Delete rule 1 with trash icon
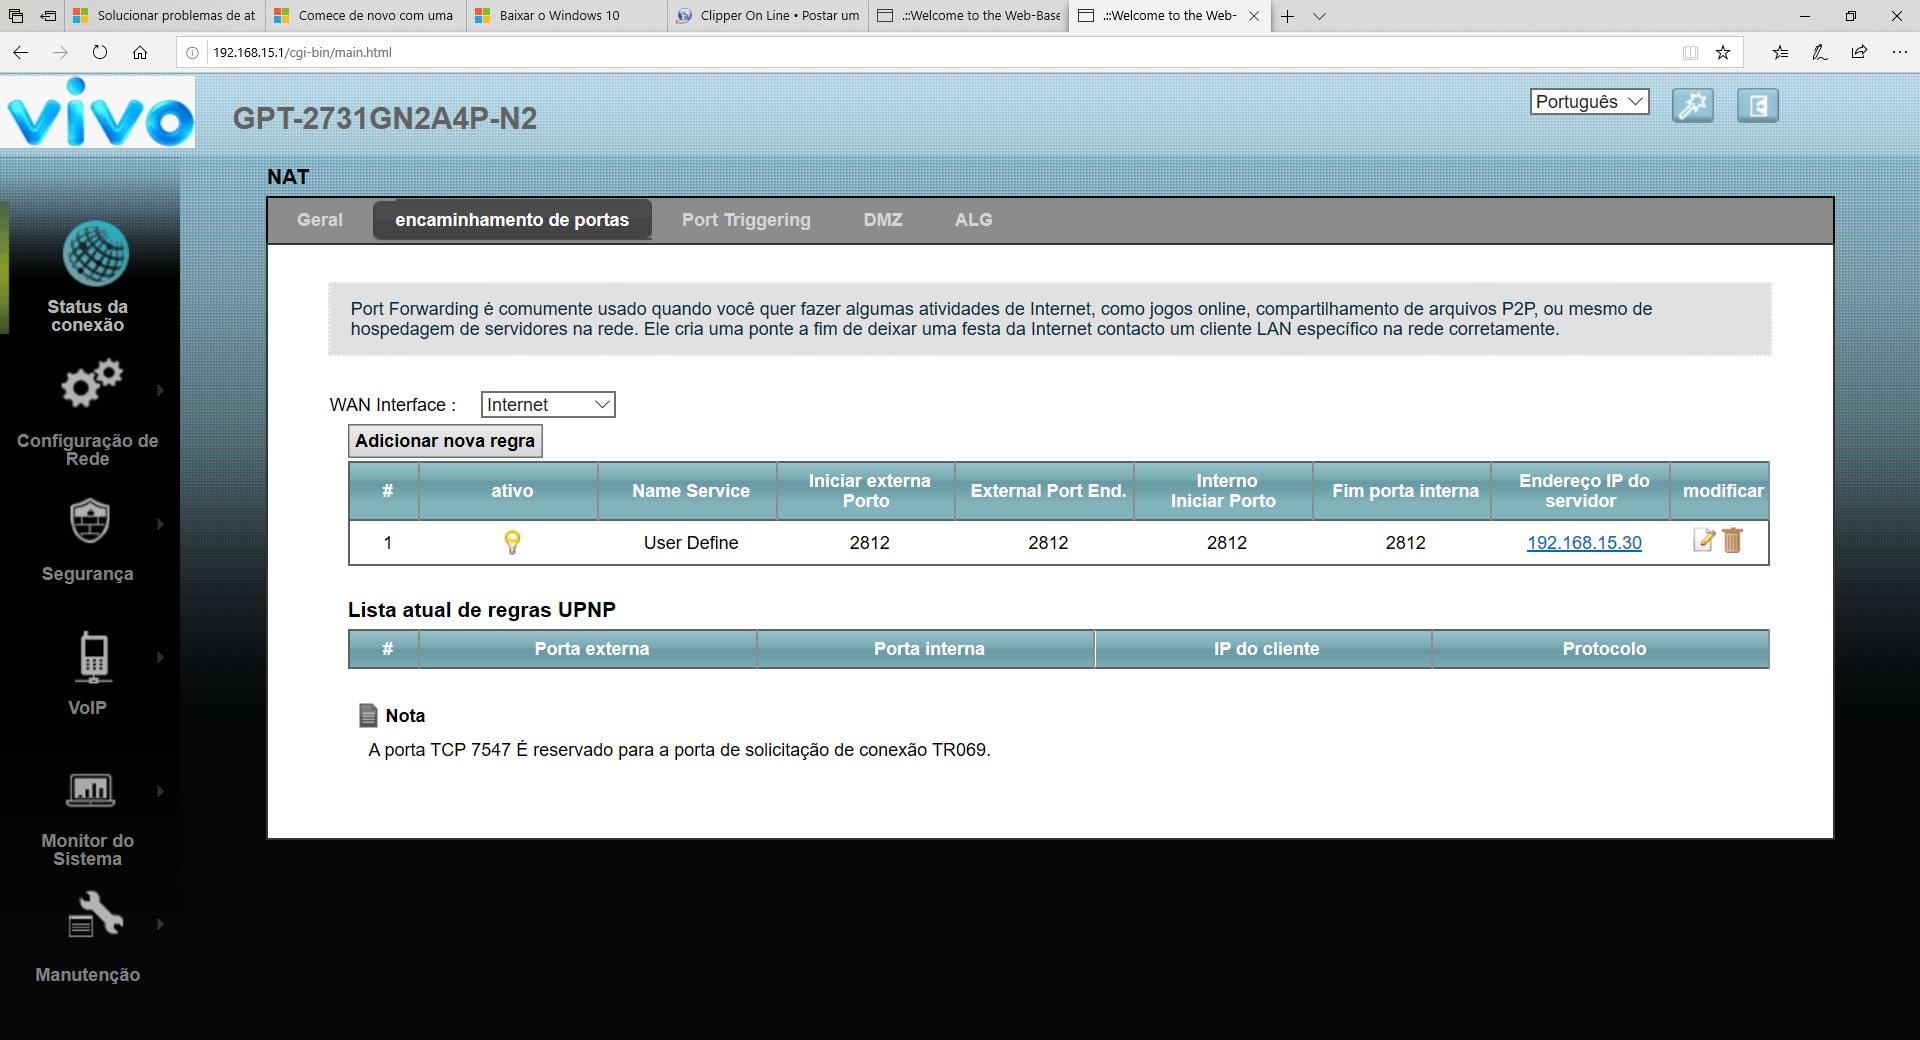This screenshot has height=1040, width=1920. pos(1733,541)
